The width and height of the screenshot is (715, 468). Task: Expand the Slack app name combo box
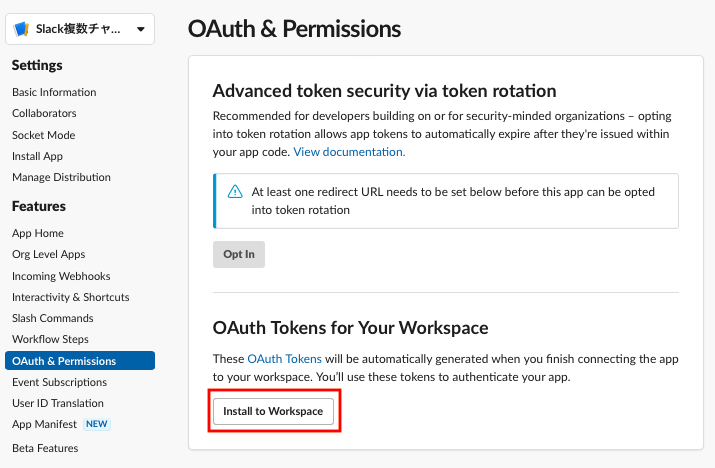click(80, 29)
